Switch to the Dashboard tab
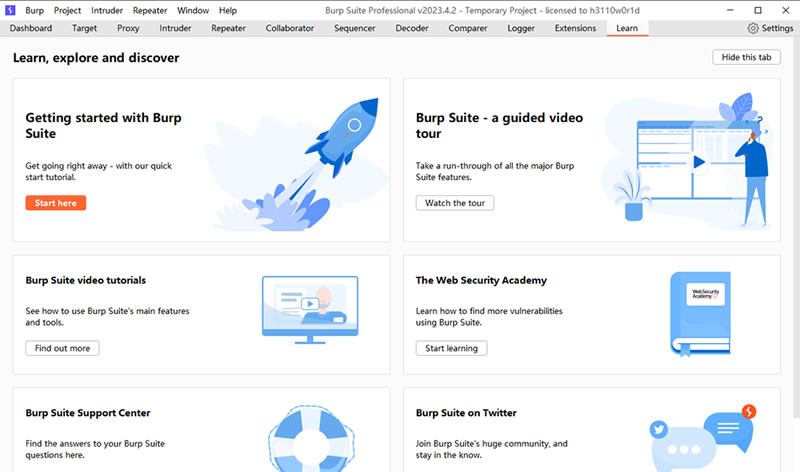The height and width of the screenshot is (472, 800). (31, 28)
